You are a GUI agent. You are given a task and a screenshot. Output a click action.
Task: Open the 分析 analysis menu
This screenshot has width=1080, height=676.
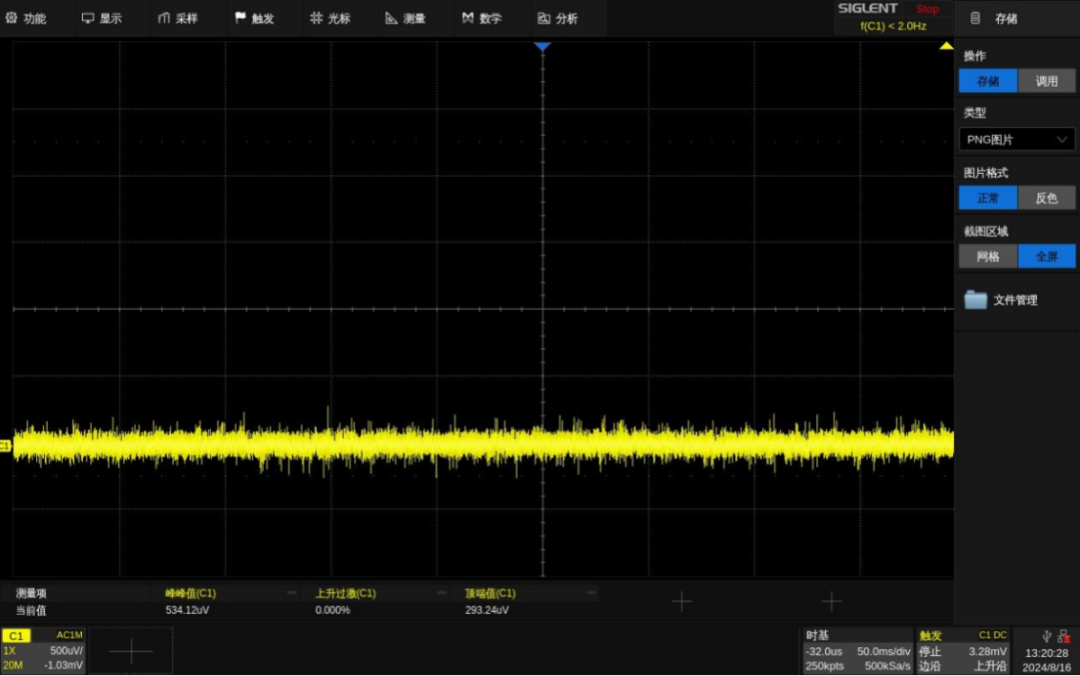point(558,19)
